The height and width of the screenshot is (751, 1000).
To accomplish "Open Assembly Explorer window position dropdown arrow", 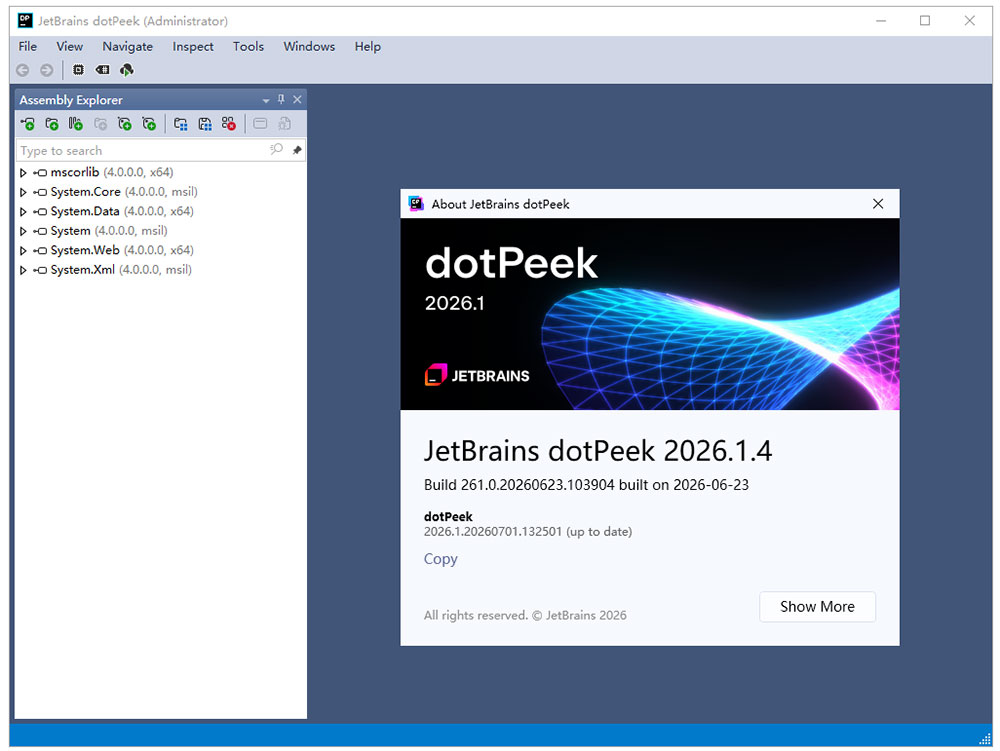I will coord(266,100).
